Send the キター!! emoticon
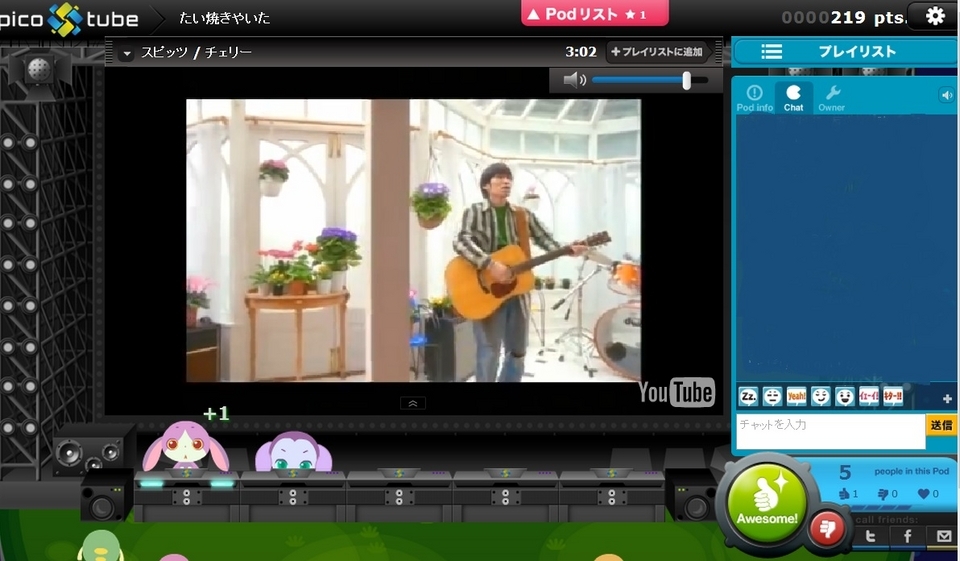Screen dimensions: 960x561 point(893,397)
